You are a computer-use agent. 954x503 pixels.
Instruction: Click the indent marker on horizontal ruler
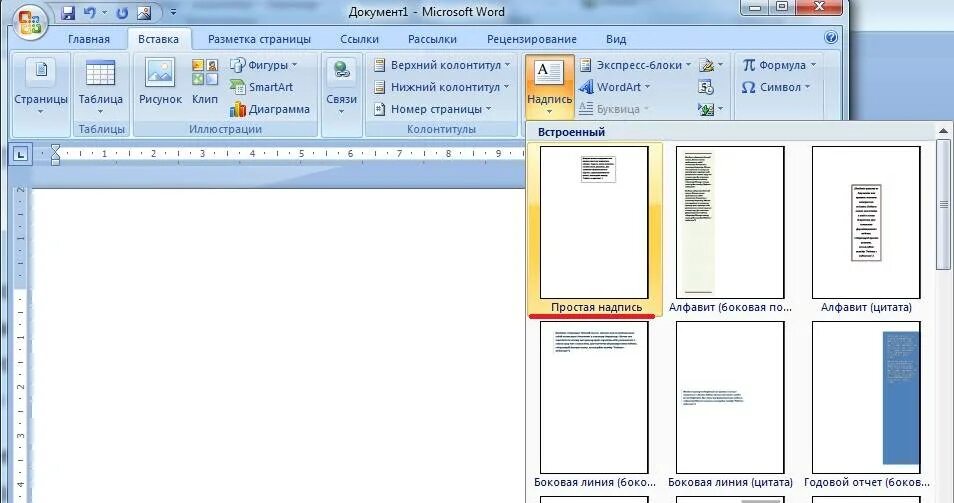click(x=55, y=154)
